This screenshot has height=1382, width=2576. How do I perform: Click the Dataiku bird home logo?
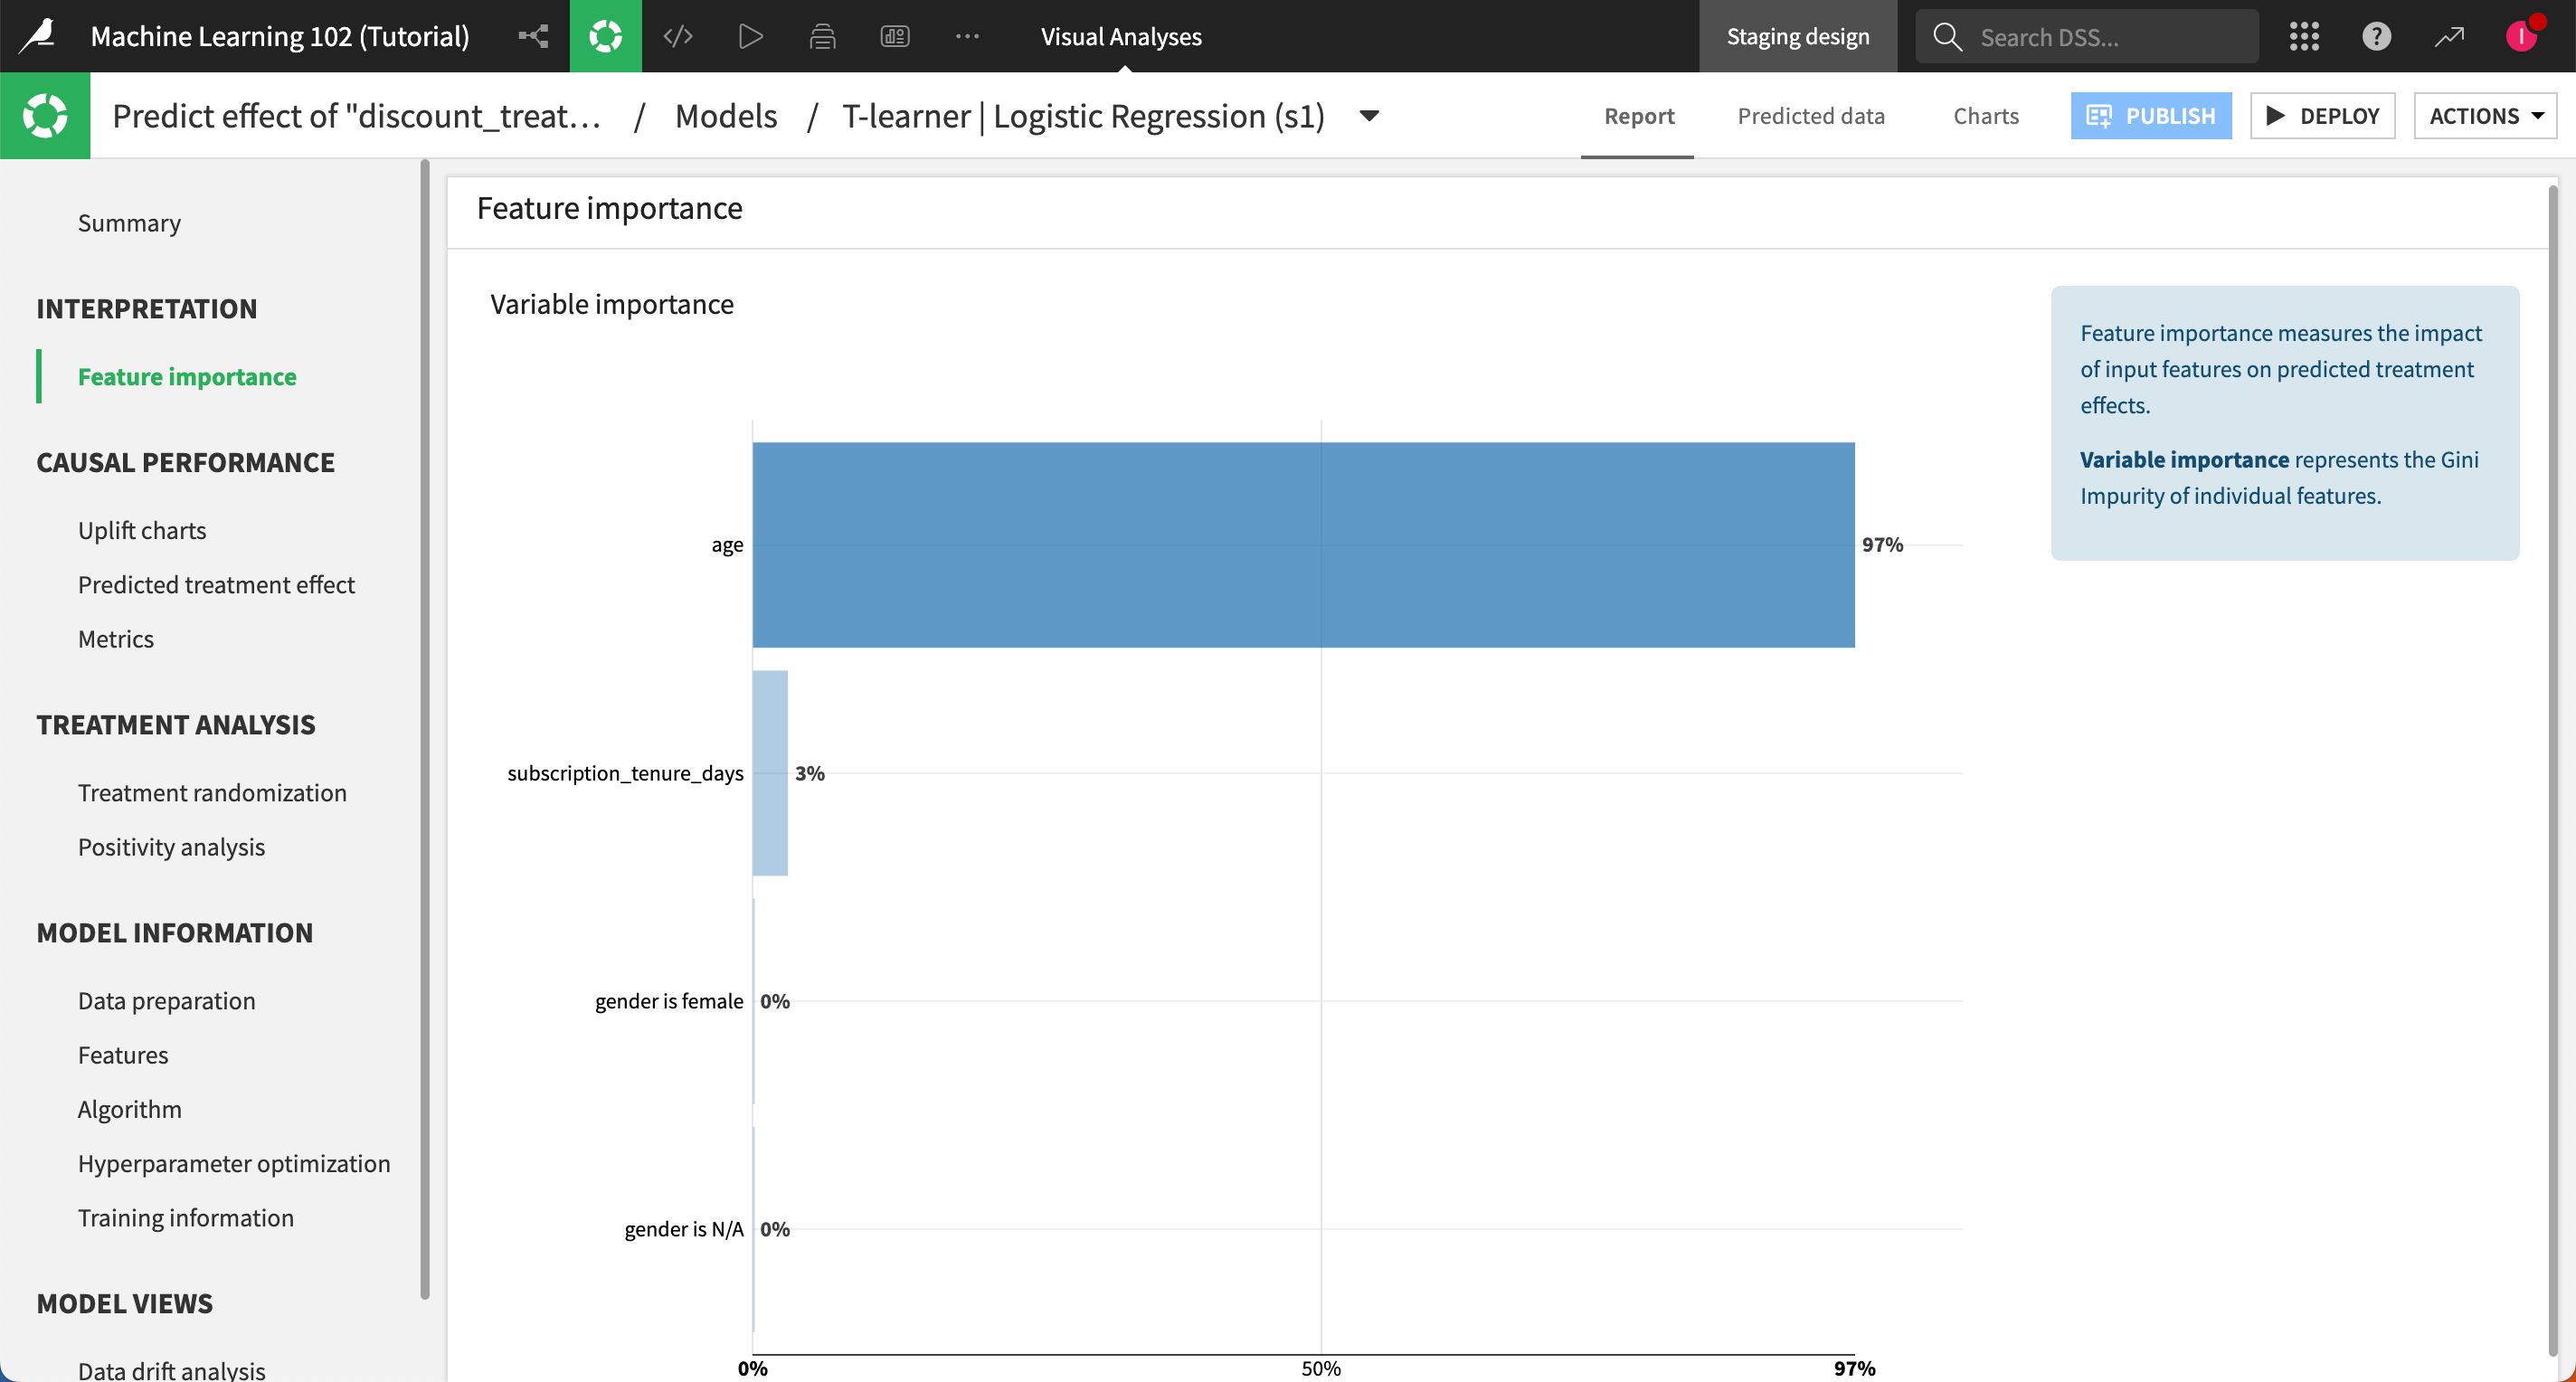coord(38,36)
